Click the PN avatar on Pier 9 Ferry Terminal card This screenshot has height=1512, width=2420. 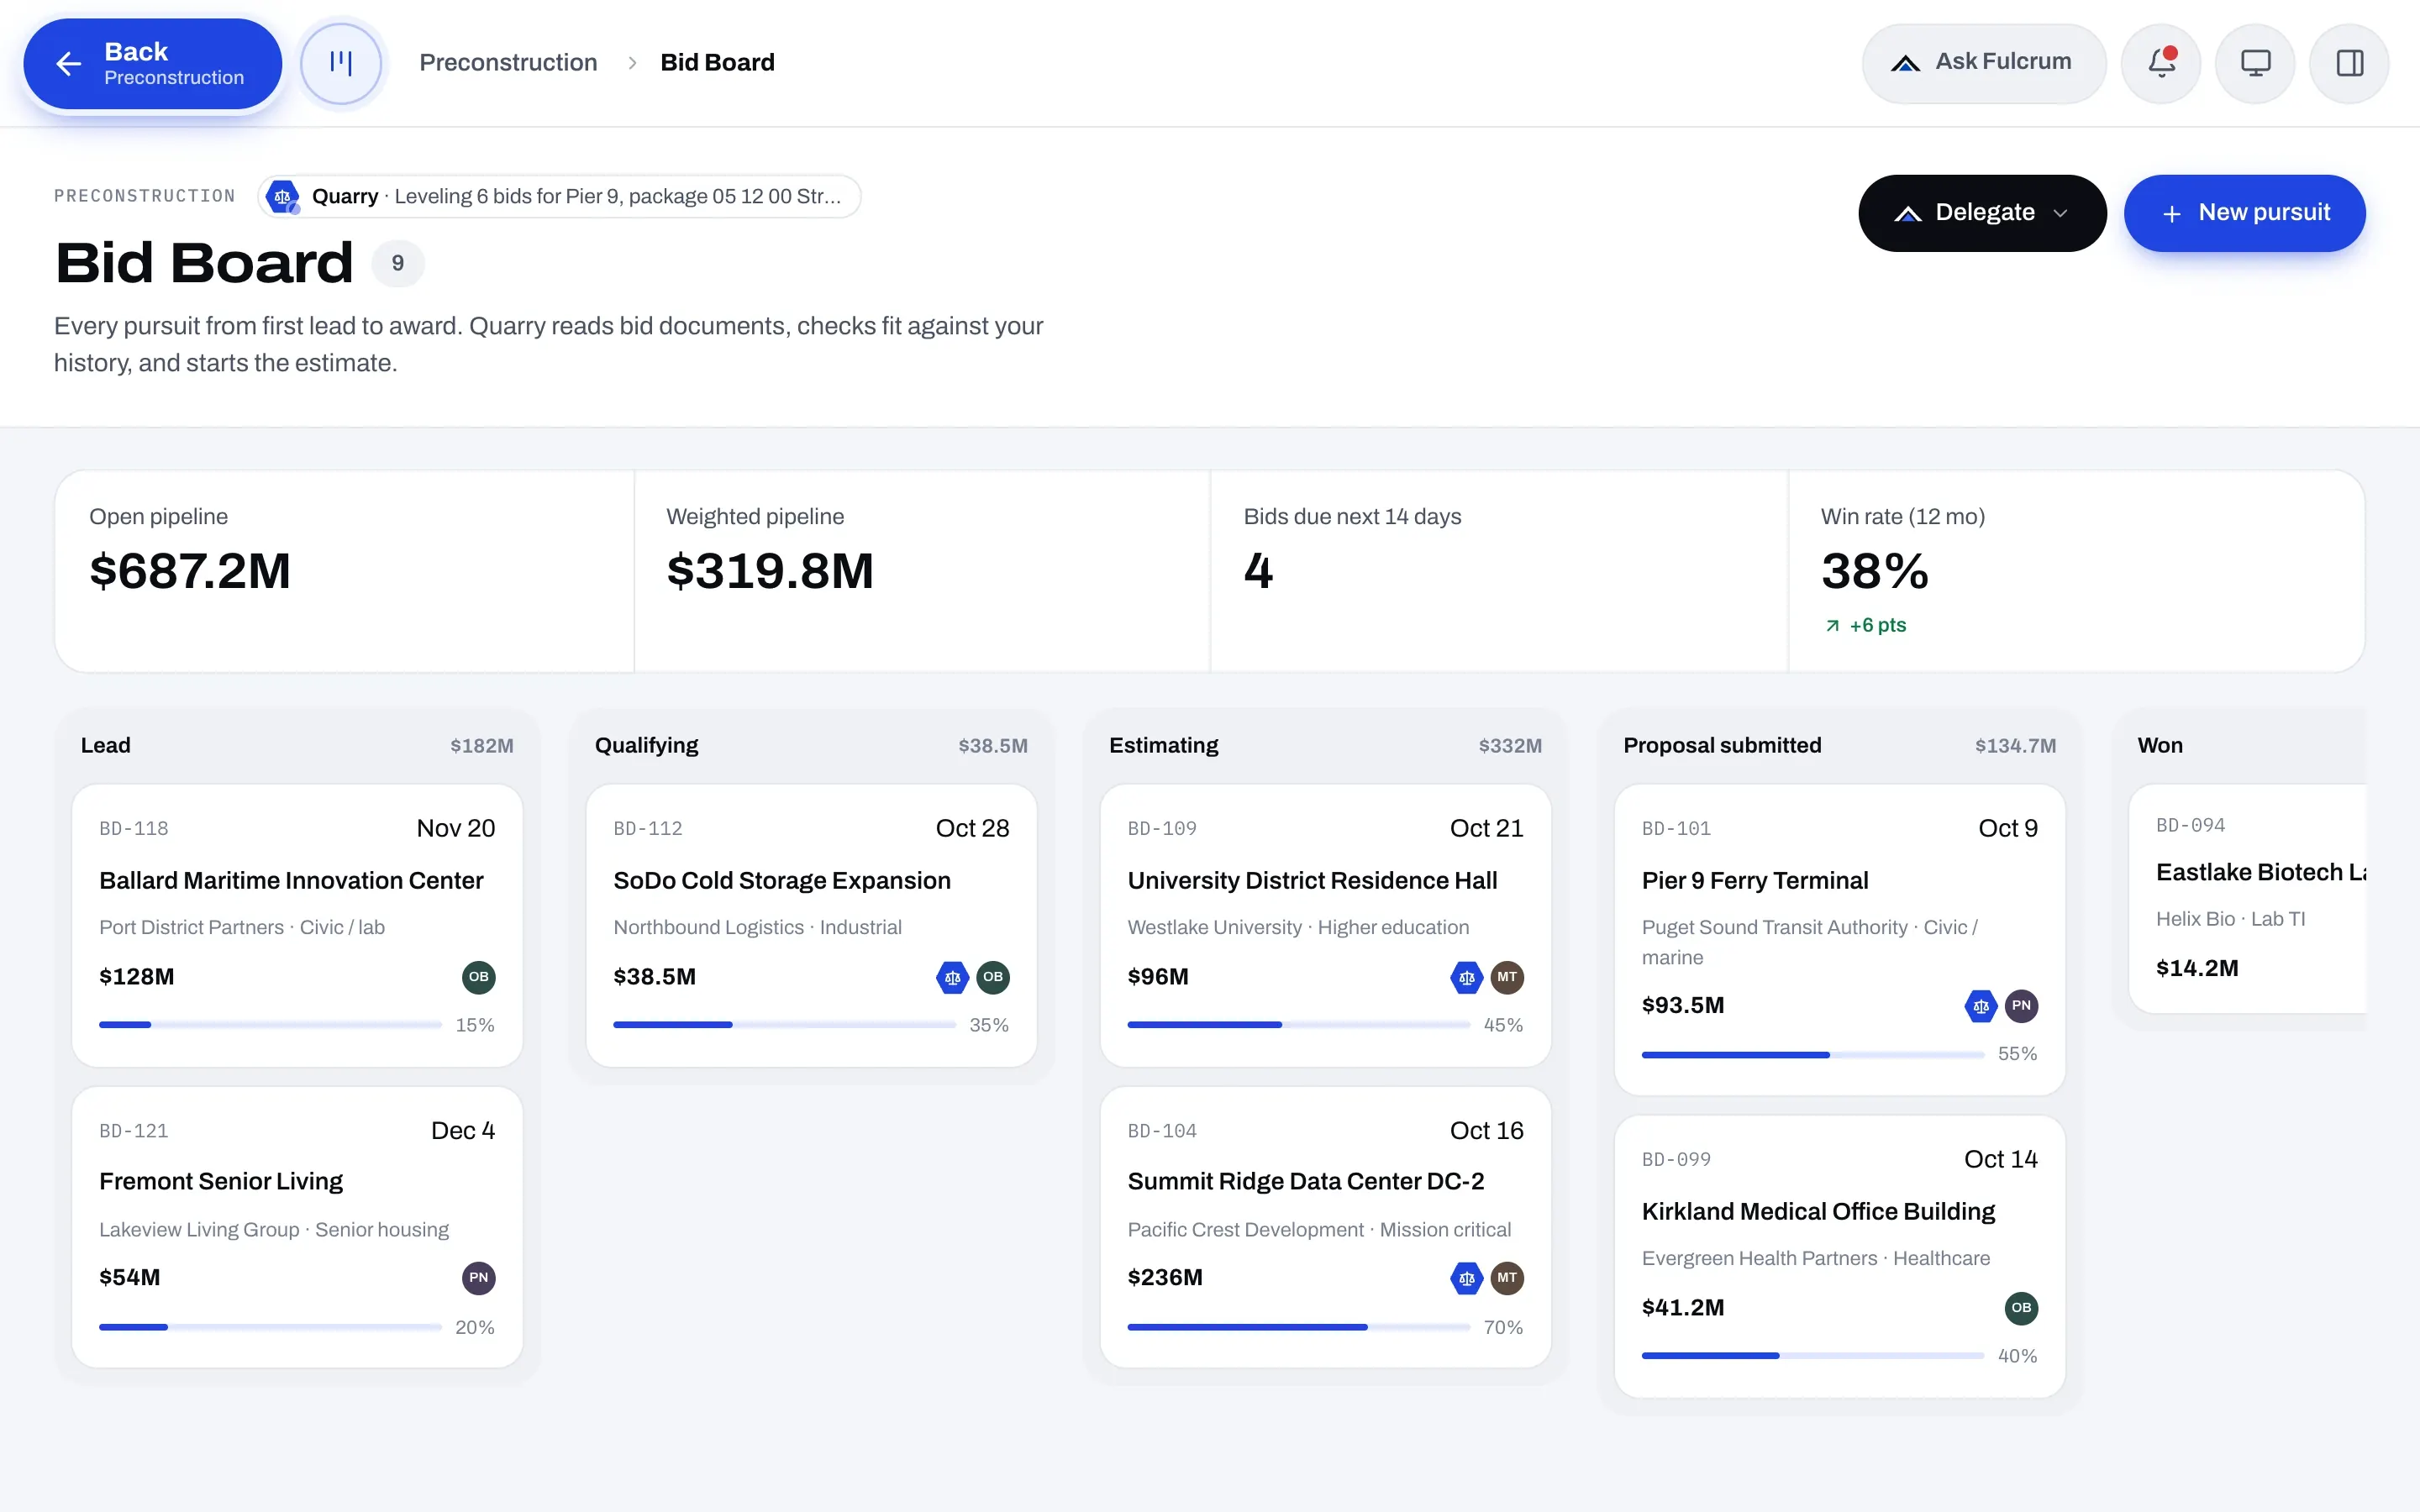(x=2021, y=1006)
